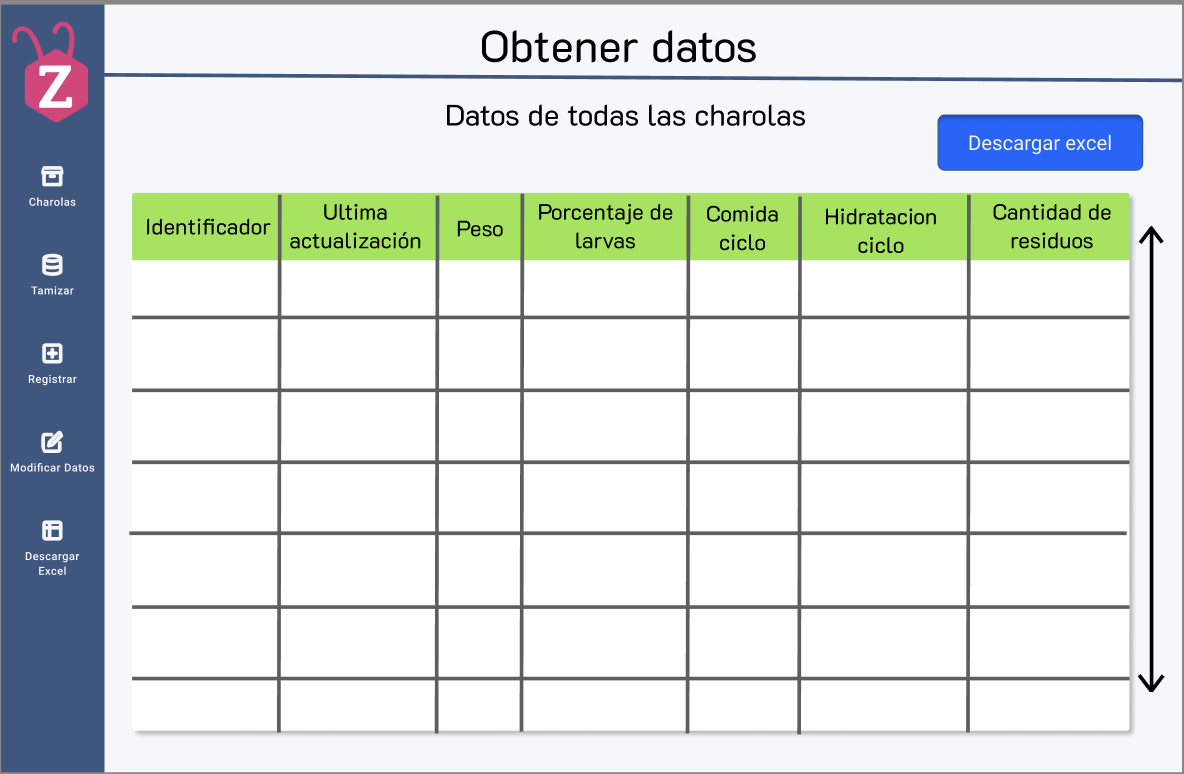Go to Charolas menu label
This screenshot has height=774, width=1184.
click(52, 202)
